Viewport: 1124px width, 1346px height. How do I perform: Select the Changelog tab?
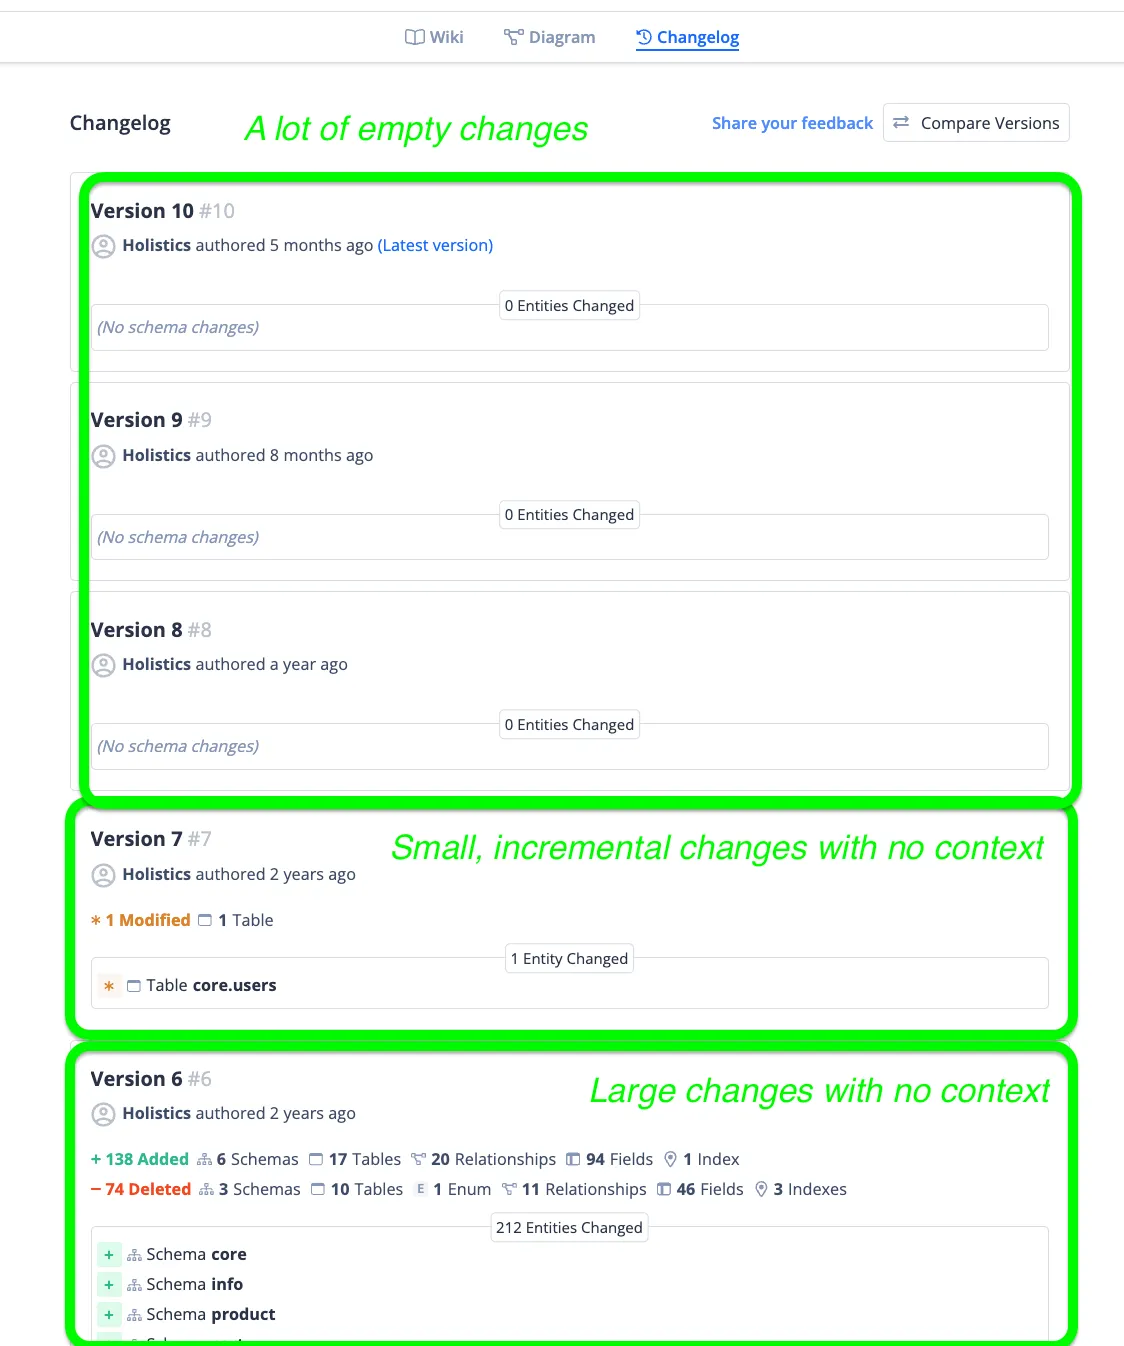(688, 37)
